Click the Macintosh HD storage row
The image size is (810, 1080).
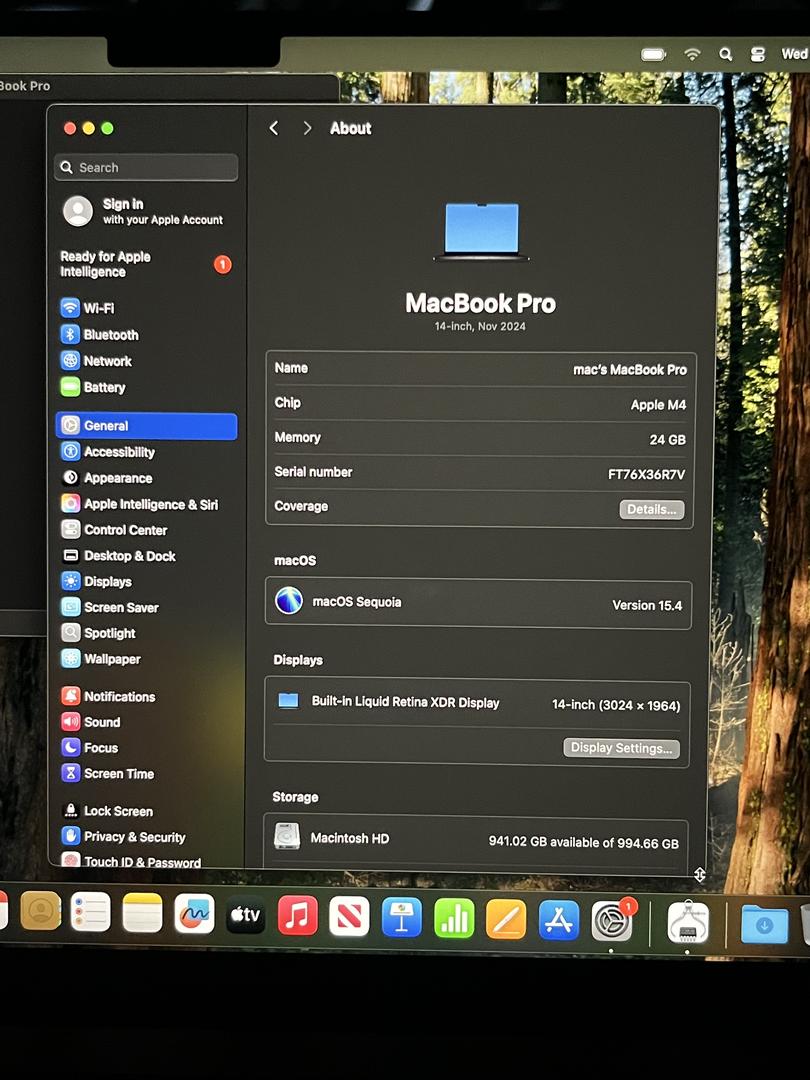476,840
